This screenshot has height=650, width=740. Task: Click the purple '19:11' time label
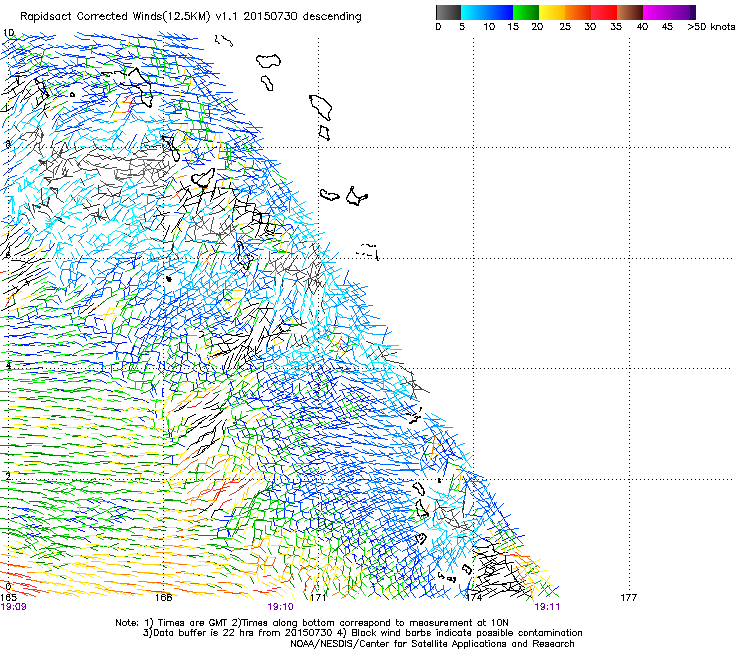547,607
